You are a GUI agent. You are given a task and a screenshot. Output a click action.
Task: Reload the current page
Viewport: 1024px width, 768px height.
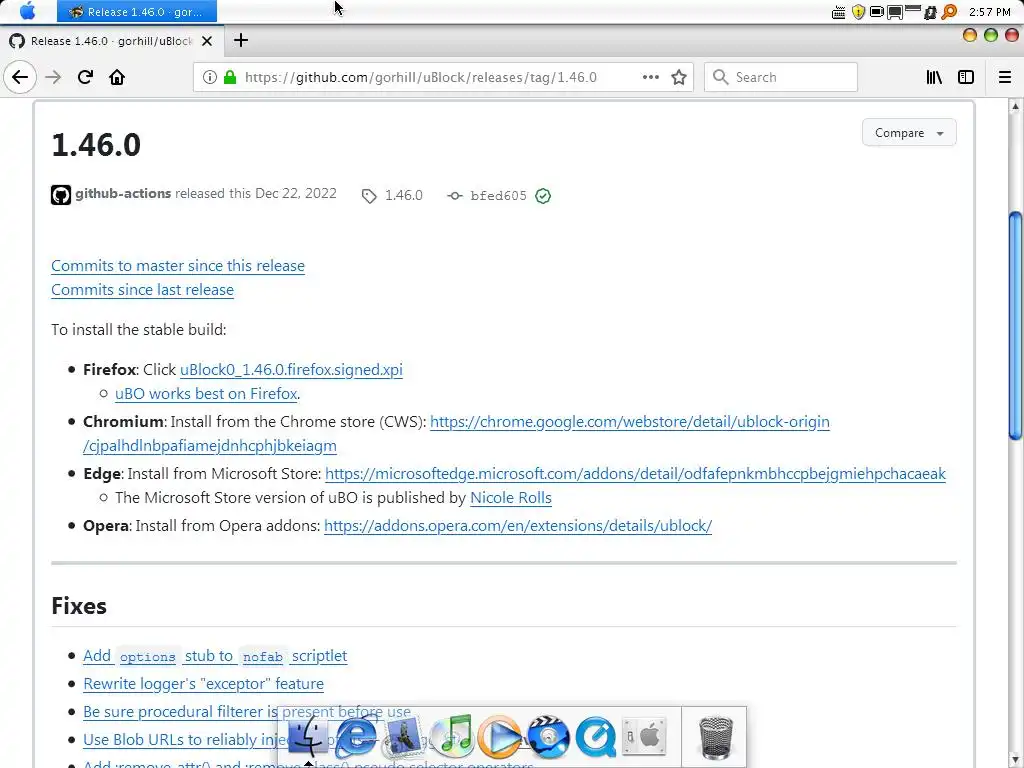tap(86, 77)
